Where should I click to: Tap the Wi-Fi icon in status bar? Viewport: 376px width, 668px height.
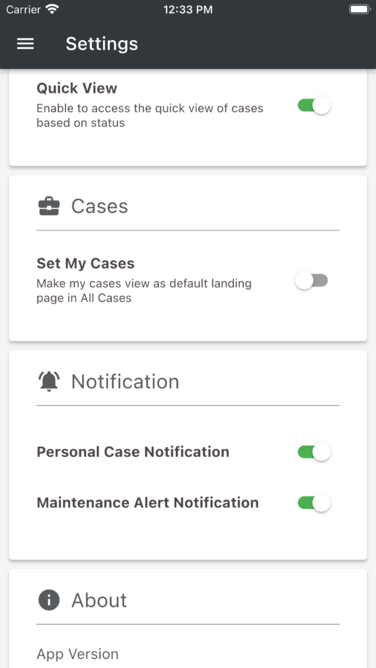click(x=52, y=9)
